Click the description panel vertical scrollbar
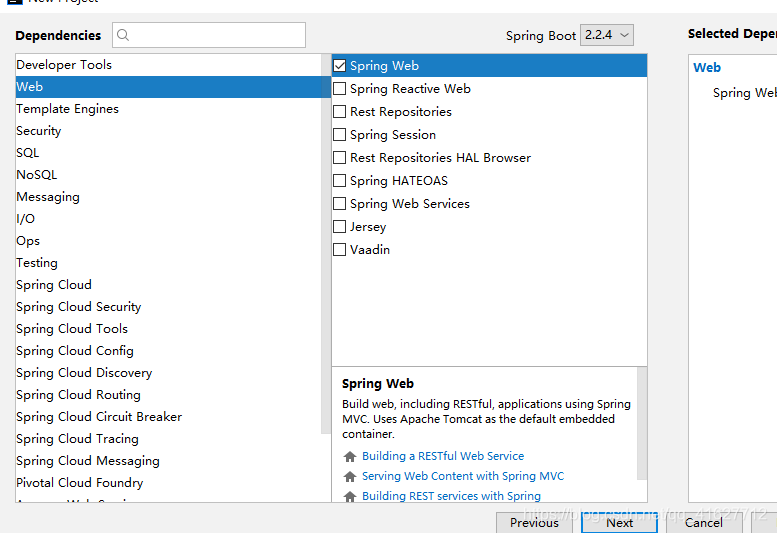The image size is (777, 533). (x=642, y=424)
